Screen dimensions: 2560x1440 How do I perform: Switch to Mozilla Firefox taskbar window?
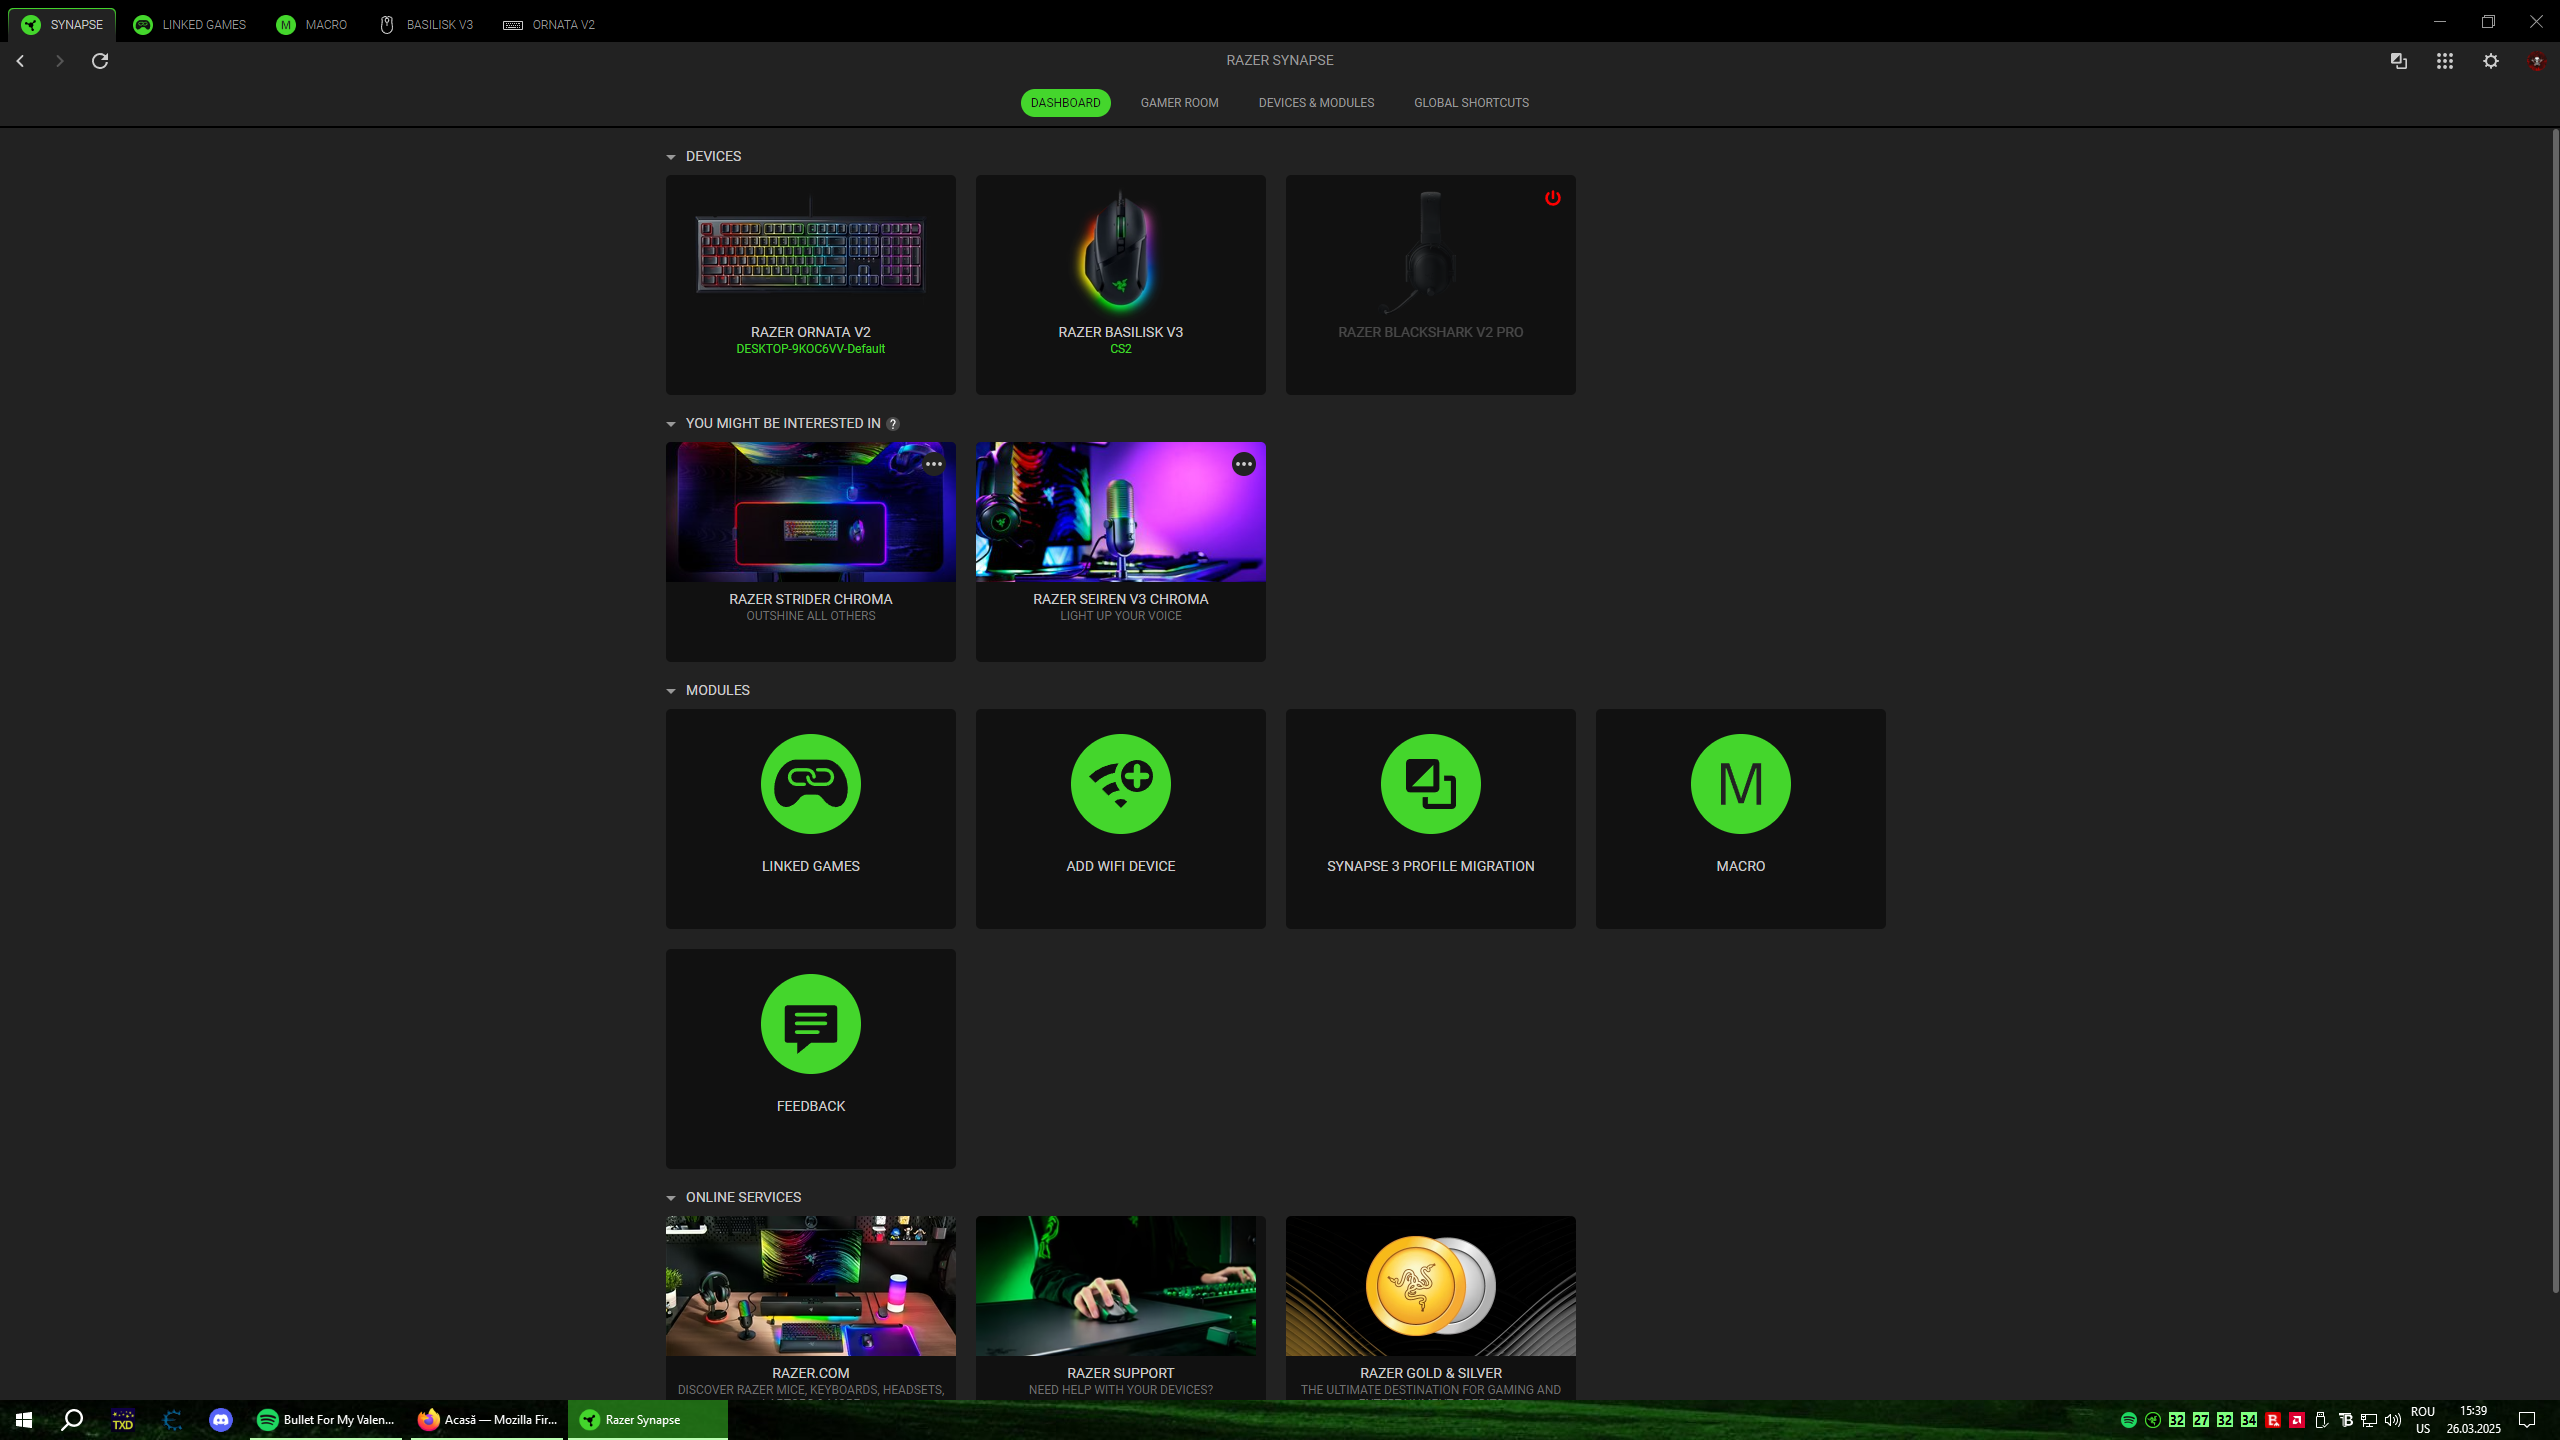pyautogui.click(x=487, y=1419)
